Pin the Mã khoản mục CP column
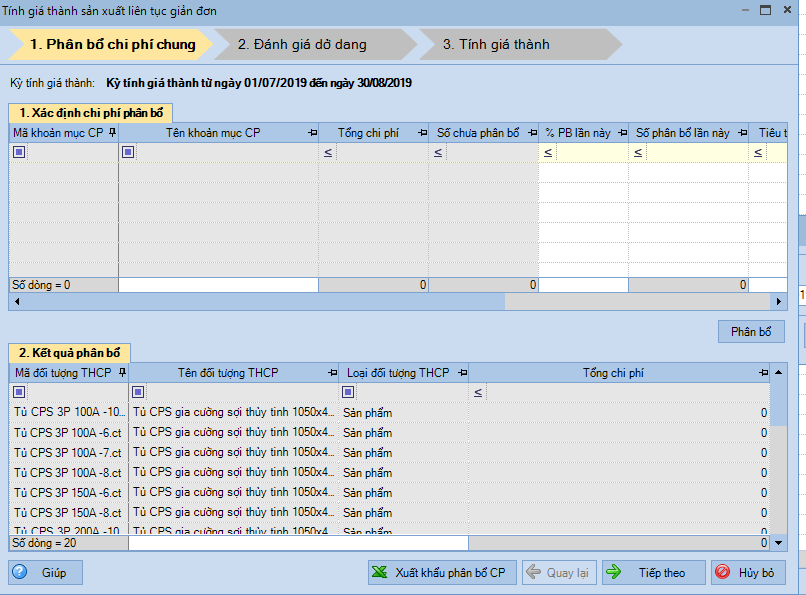This screenshot has width=806, height=595. tap(112, 133)
